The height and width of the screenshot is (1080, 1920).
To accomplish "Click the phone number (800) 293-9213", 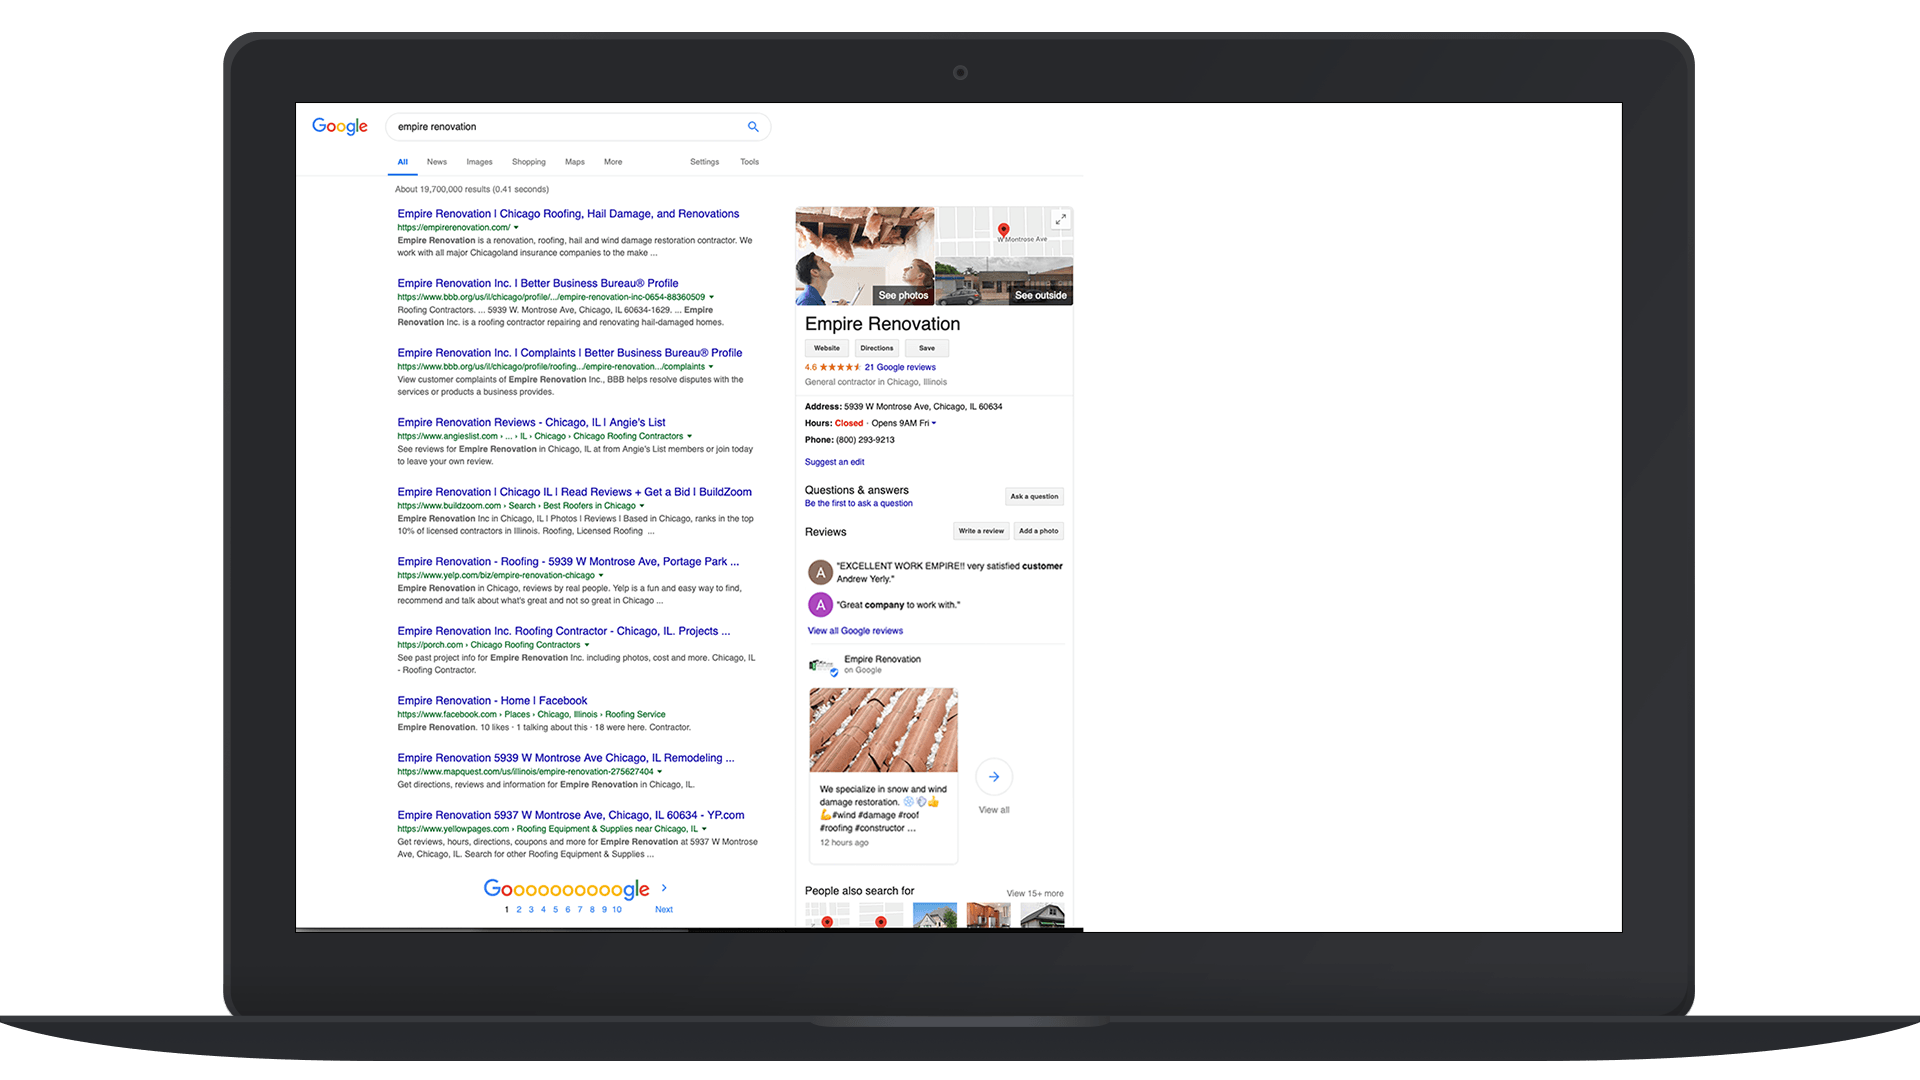I will 865,440.
